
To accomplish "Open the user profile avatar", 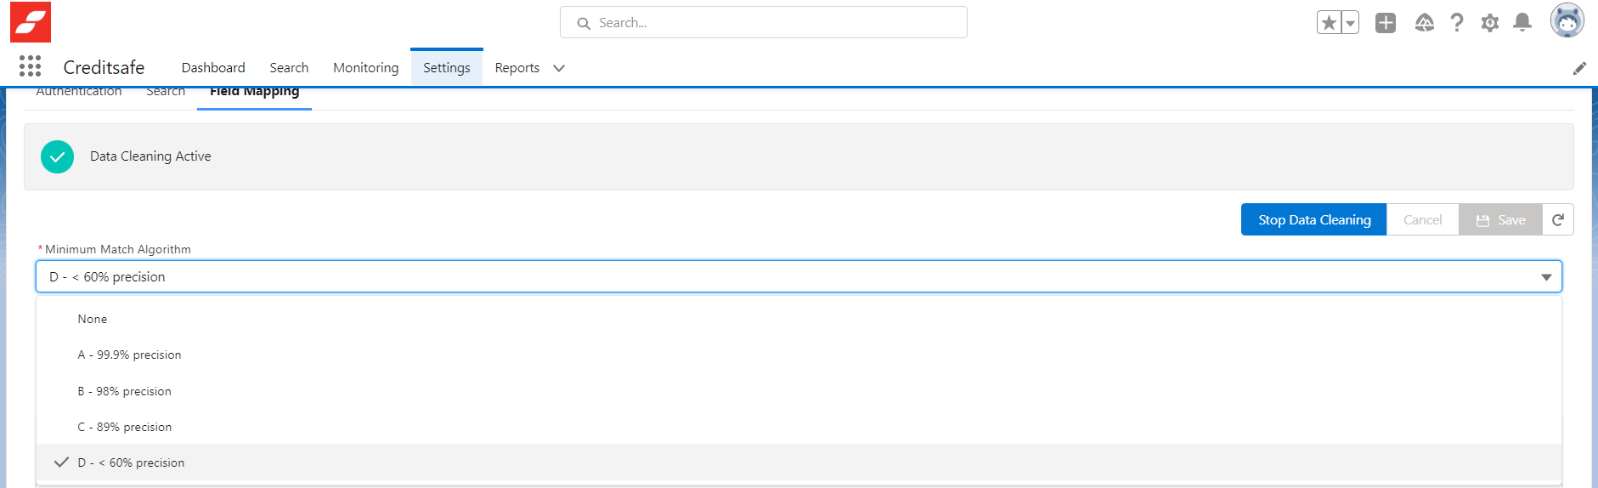I will (1566, 21).
